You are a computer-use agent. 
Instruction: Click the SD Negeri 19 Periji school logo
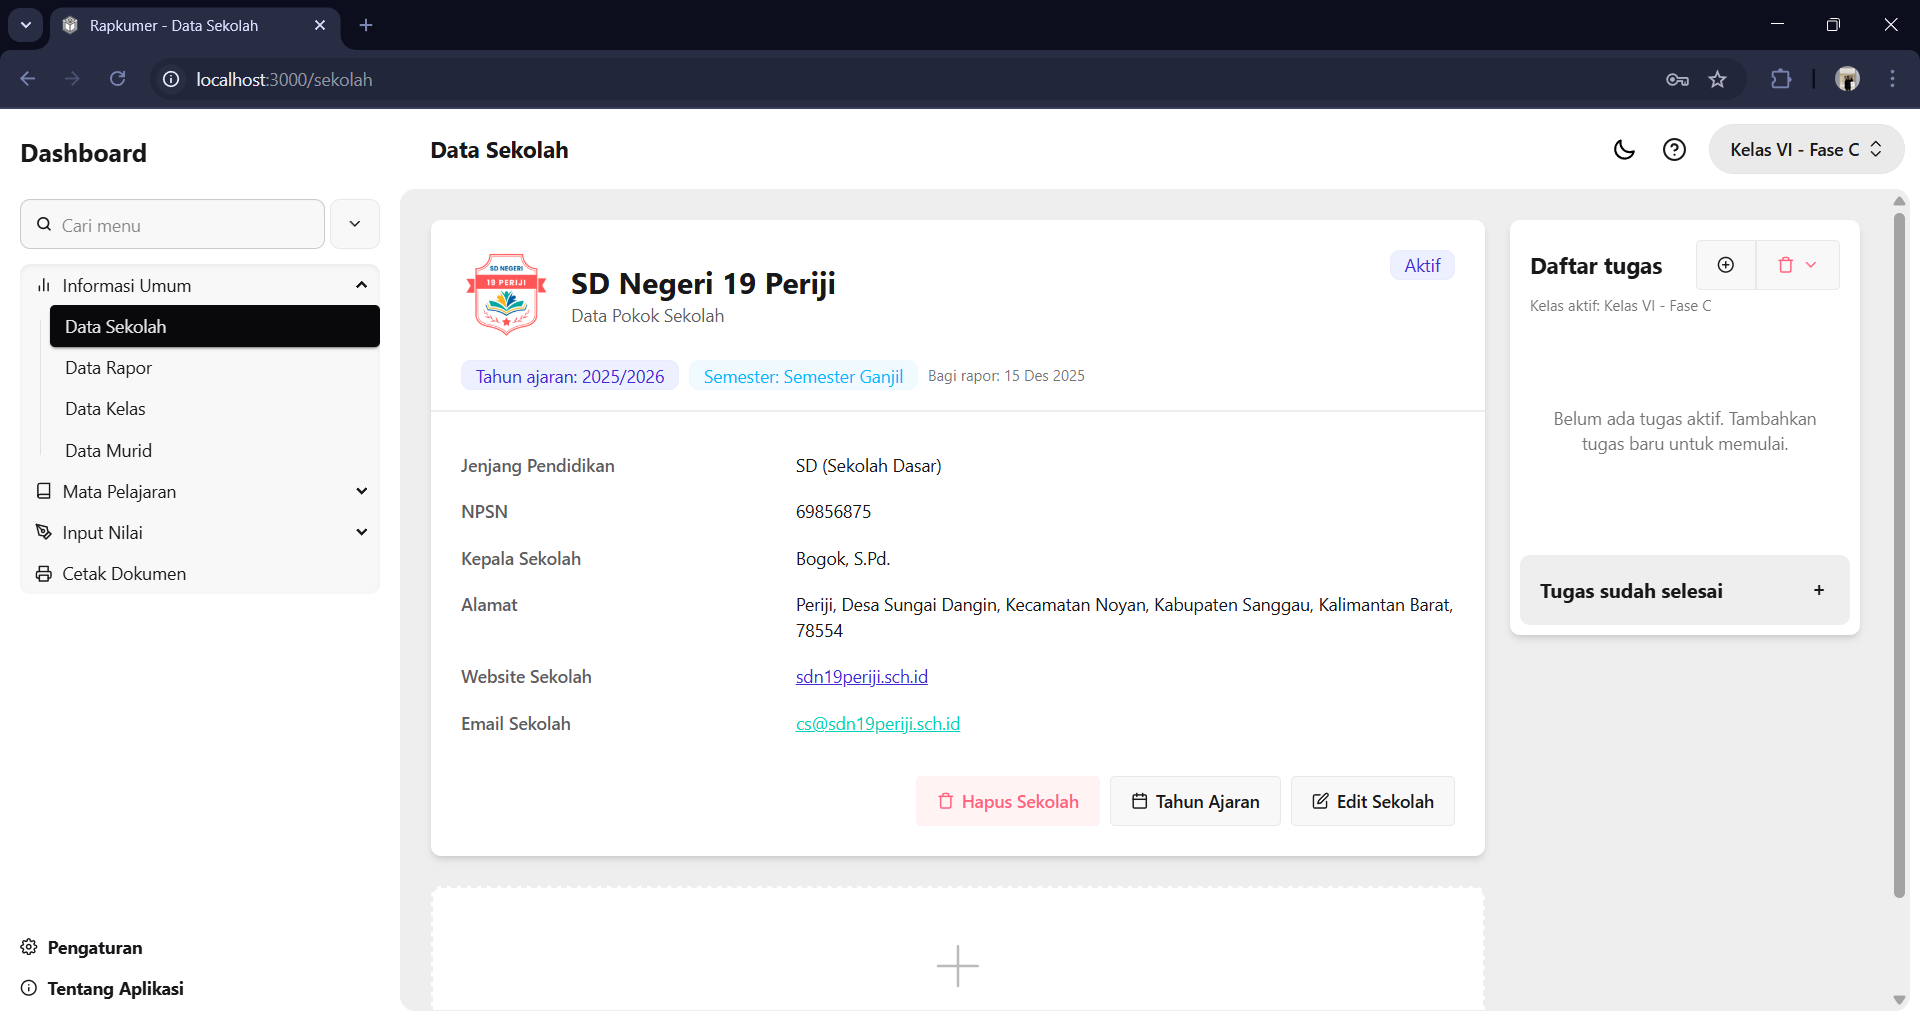[x=506, y=294]
